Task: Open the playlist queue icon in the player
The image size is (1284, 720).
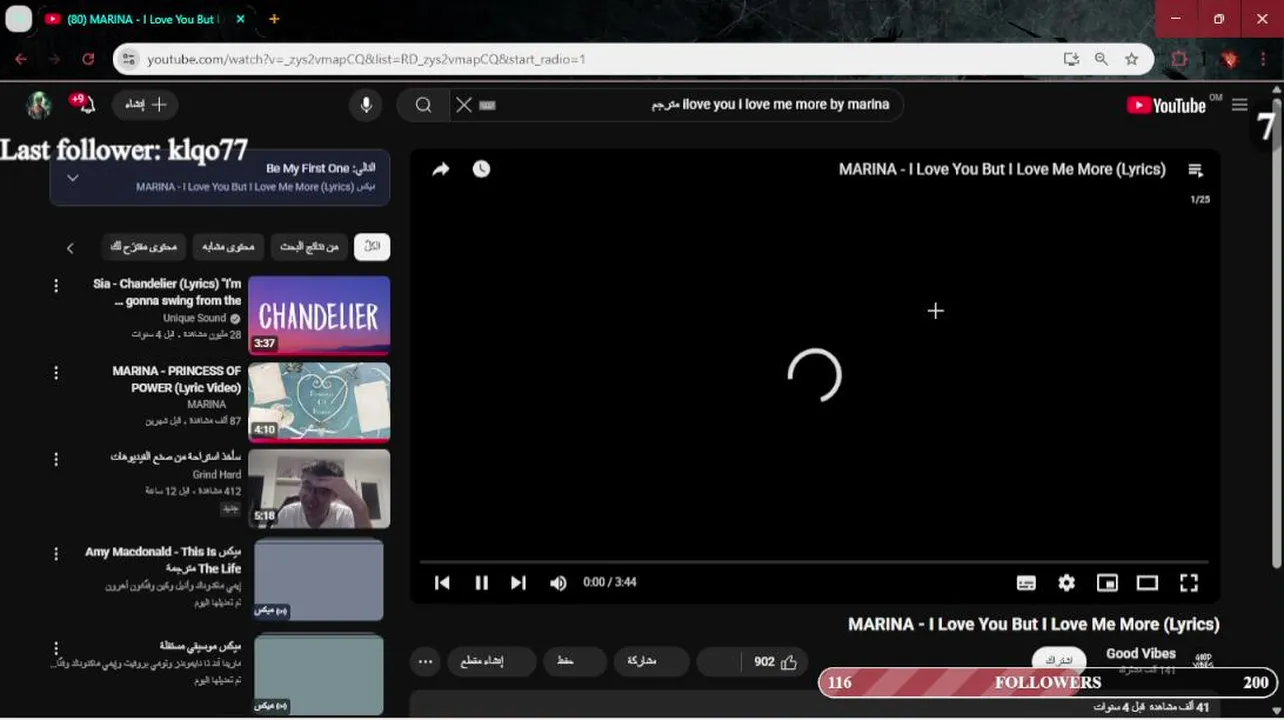Action: click(x=1196, y=170)
